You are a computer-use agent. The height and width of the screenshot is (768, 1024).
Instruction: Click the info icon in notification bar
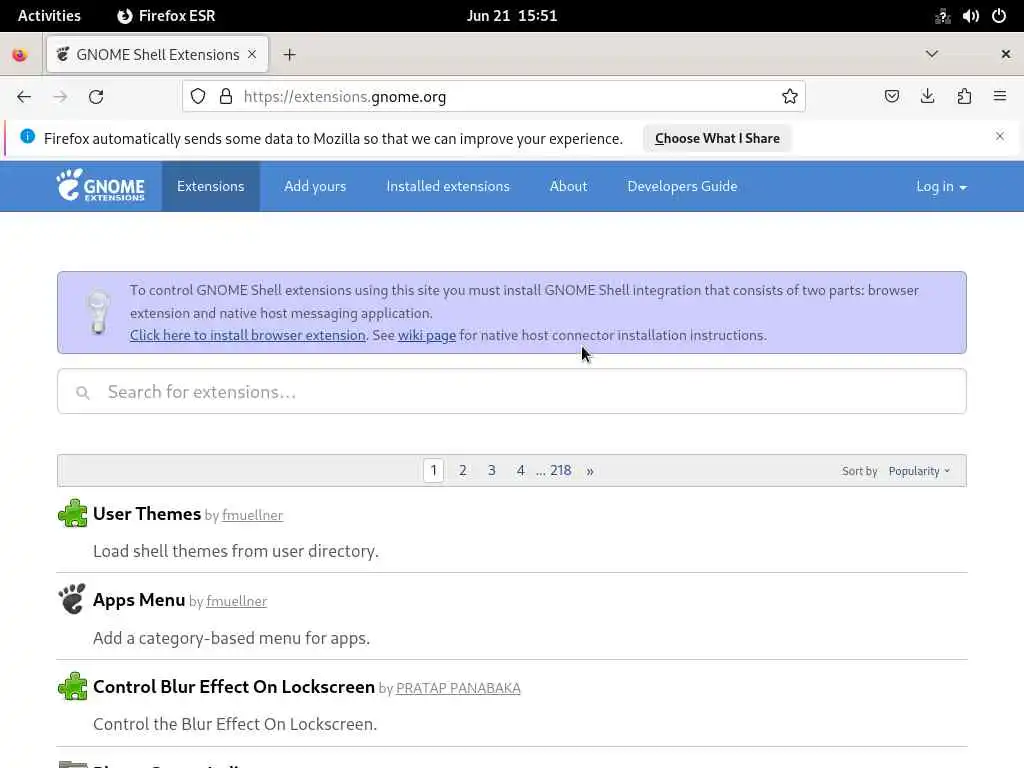[x=27, y=136]
